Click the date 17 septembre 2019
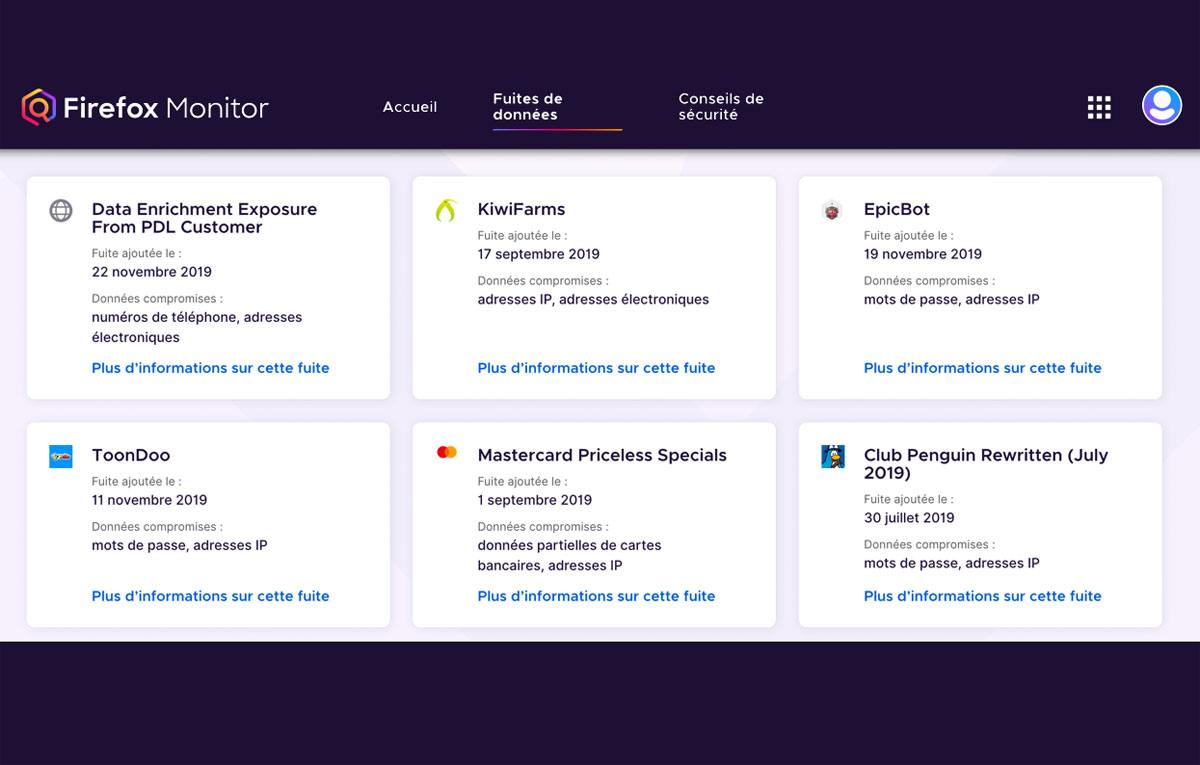The image size is (1200, 765). [539, 254]
